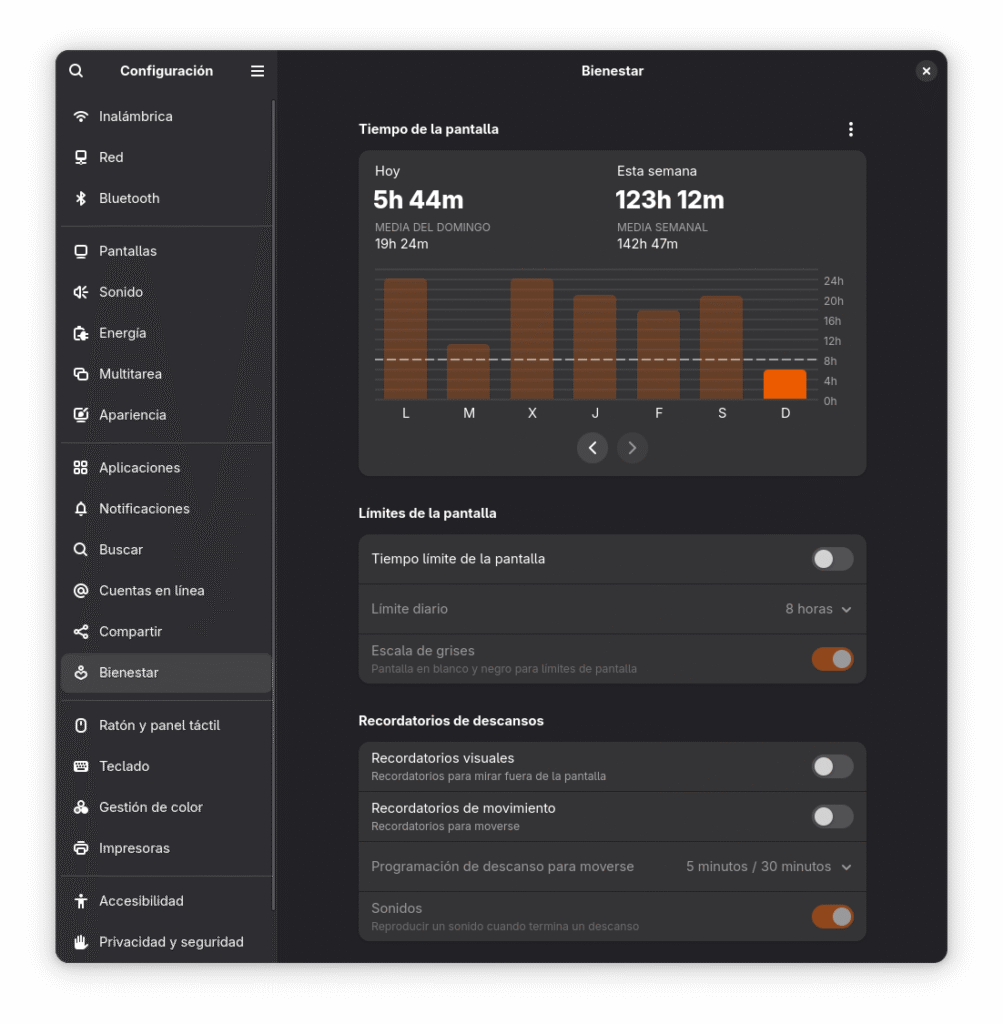
Task: Click the Bluetooth icon in sidebar
Action: pyautogui.click(x=81, y=198)
